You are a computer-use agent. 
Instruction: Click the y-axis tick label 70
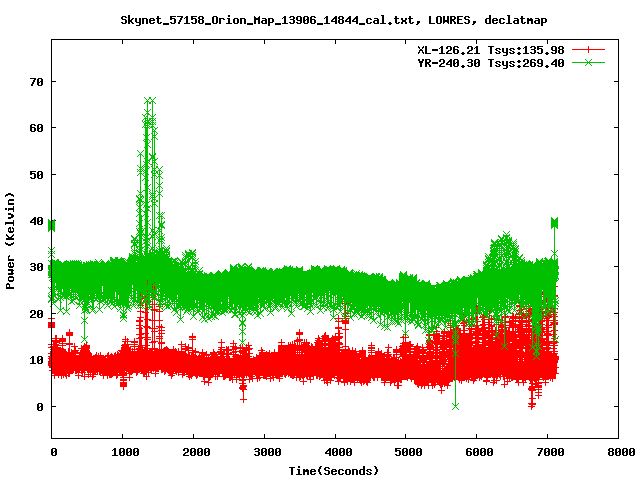pyautogui.click(x=36, y=82)
